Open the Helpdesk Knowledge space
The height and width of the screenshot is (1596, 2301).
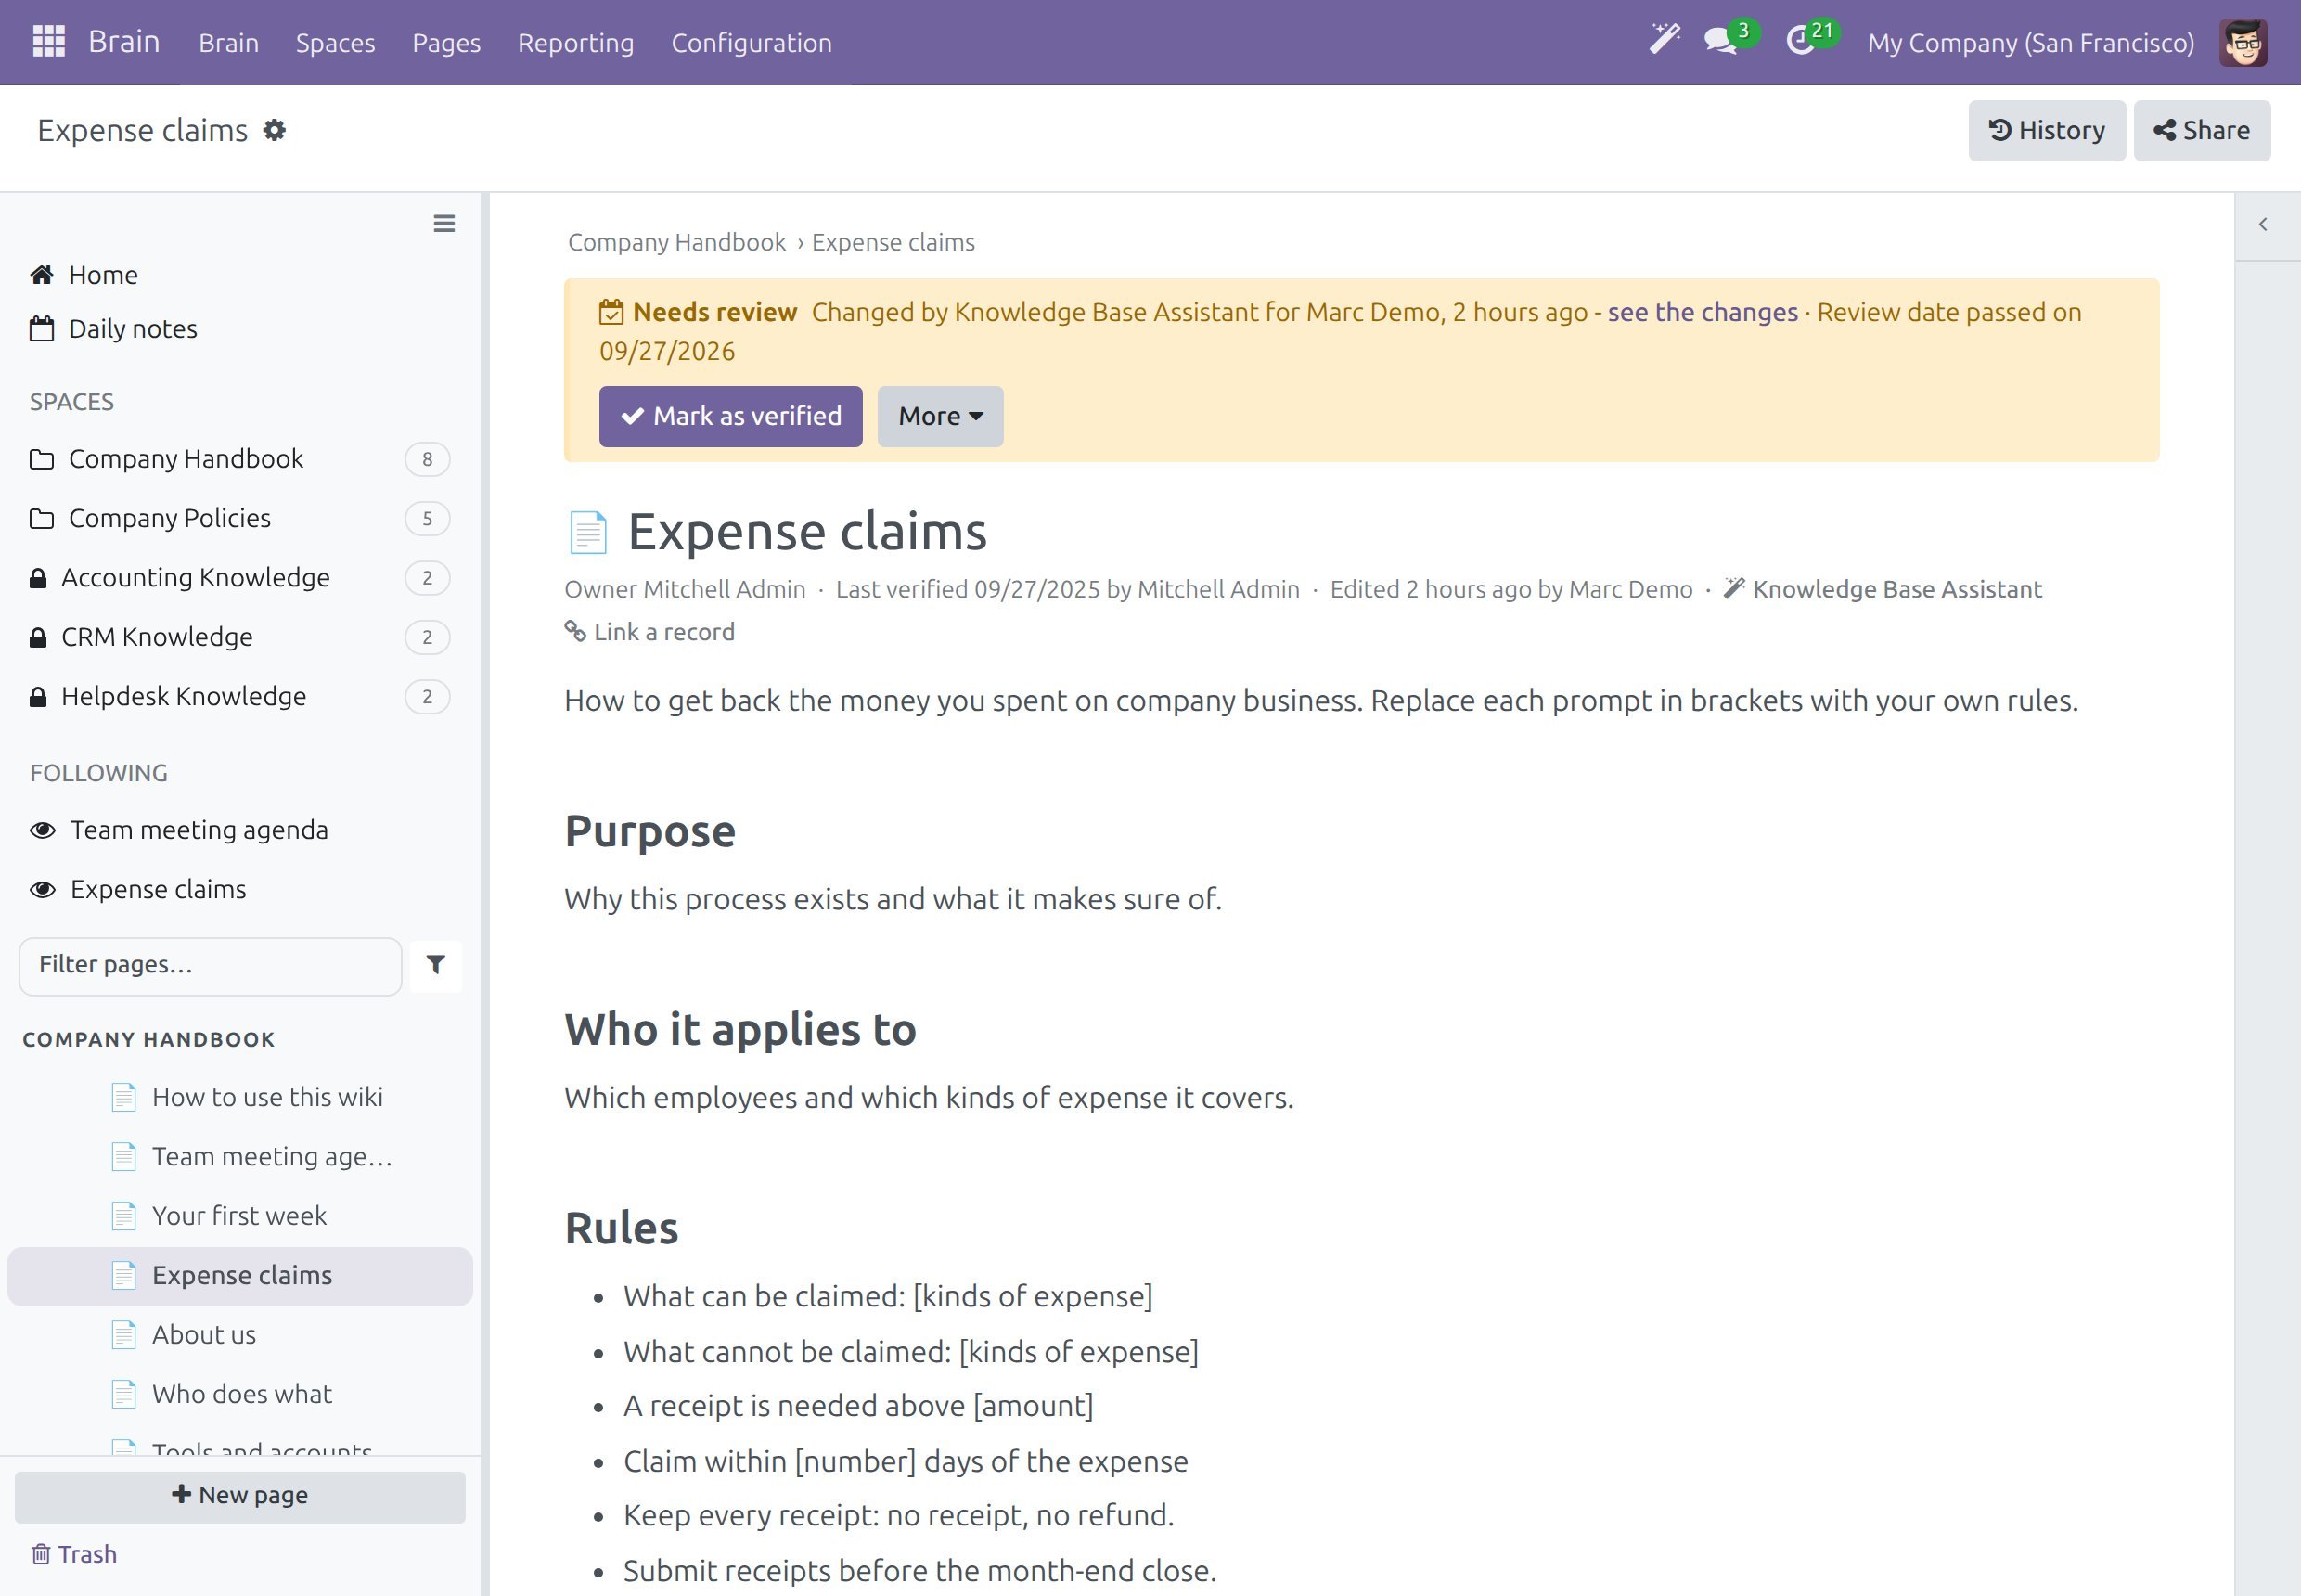[x=240, y=697]
